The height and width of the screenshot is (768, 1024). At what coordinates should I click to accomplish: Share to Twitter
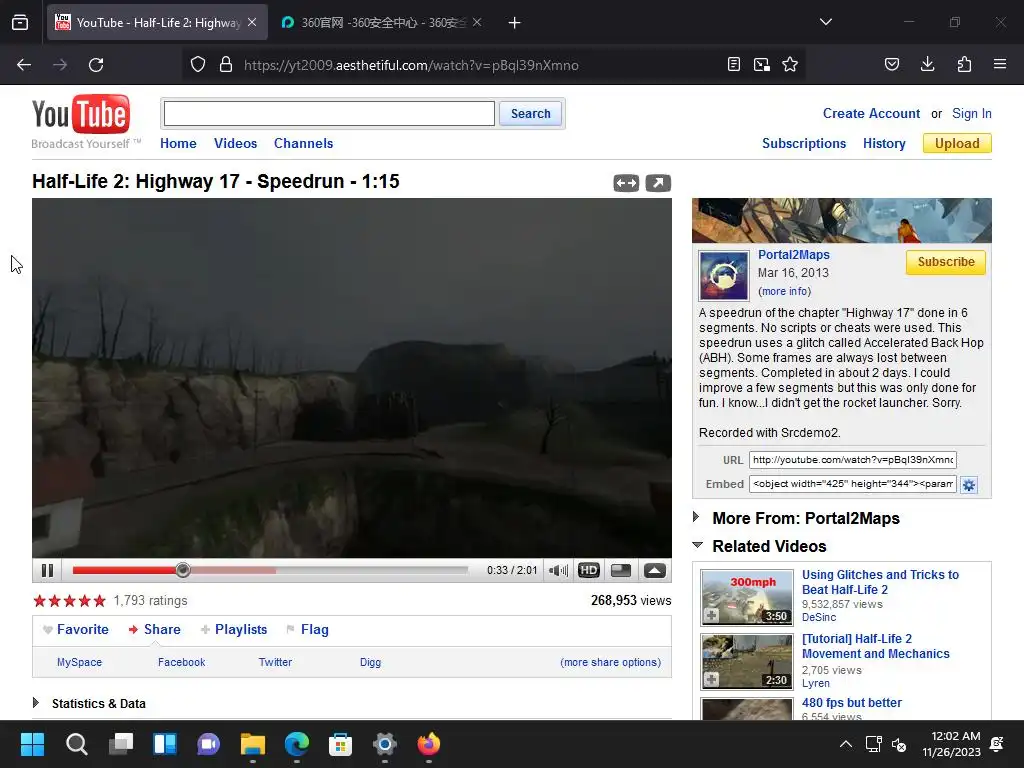pyautogui.click(x=275, y=662)
